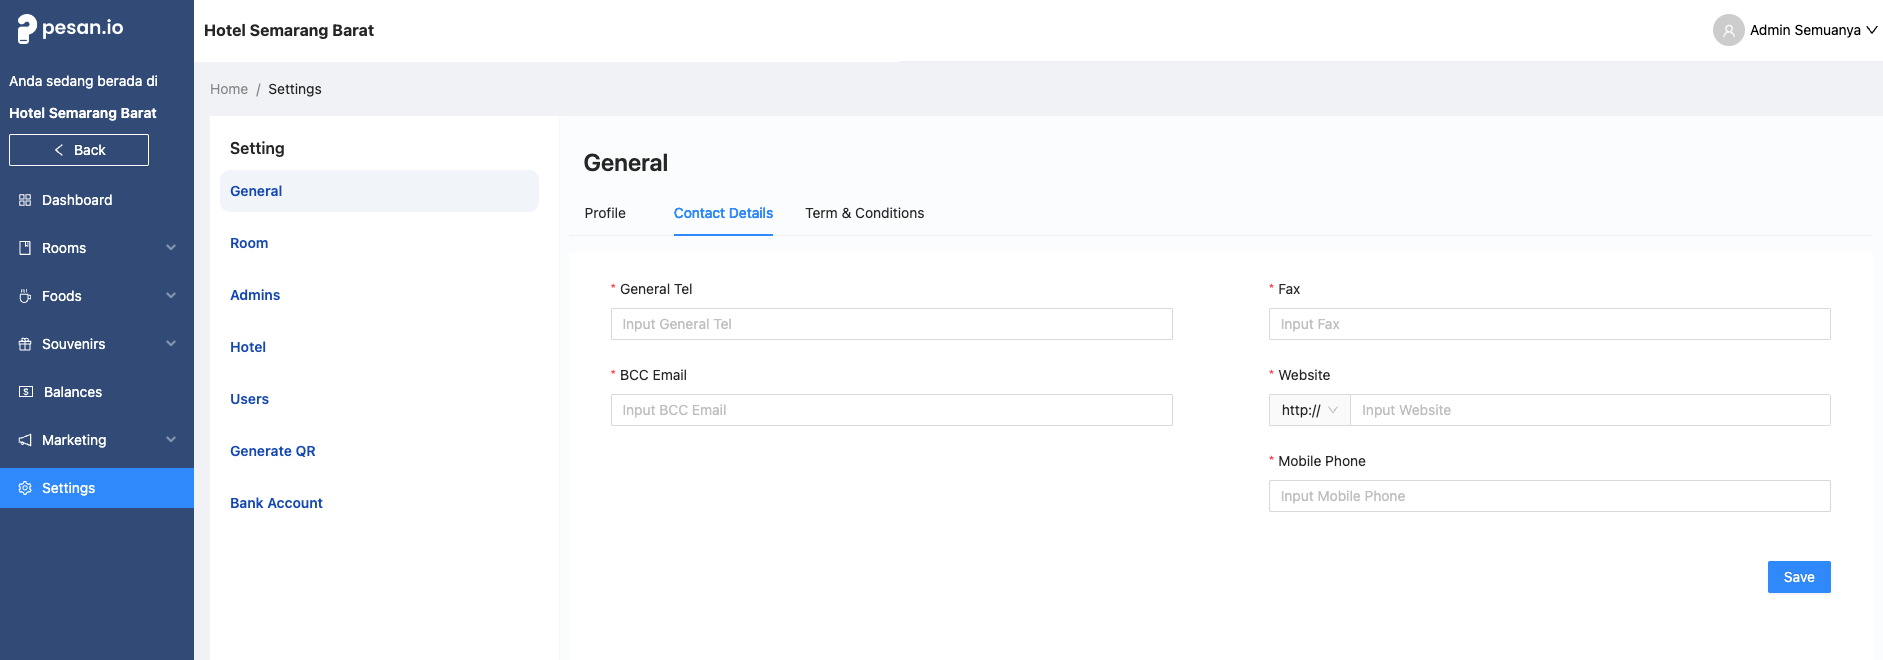The image size is (1883, 660).
Task: Click the admin user avatar icon
Action: click(1728, 30)
